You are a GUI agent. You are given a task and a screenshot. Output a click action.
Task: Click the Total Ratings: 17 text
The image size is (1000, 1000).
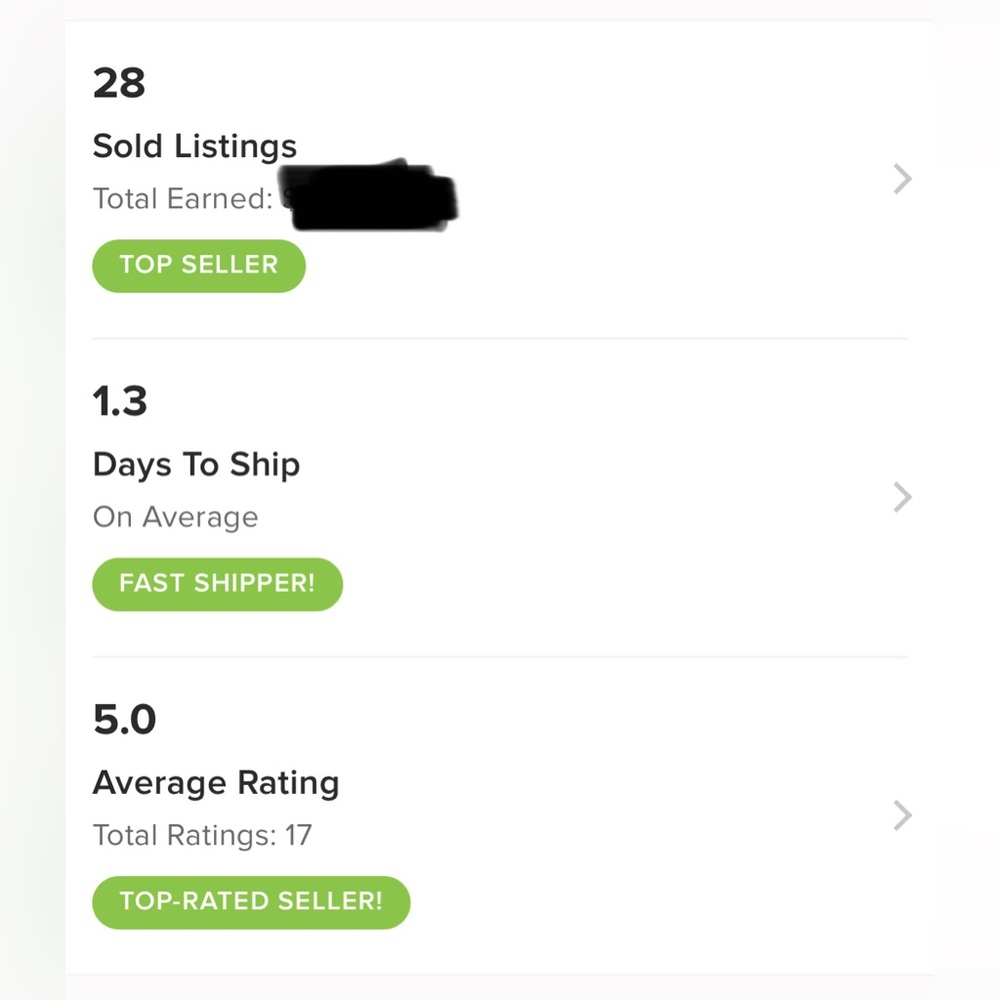point(202,835)
